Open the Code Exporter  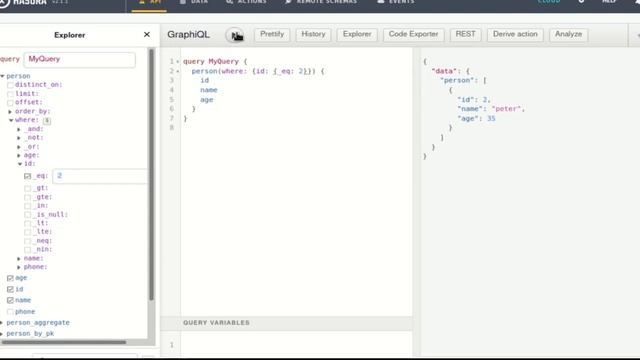(x=413, y=34)
